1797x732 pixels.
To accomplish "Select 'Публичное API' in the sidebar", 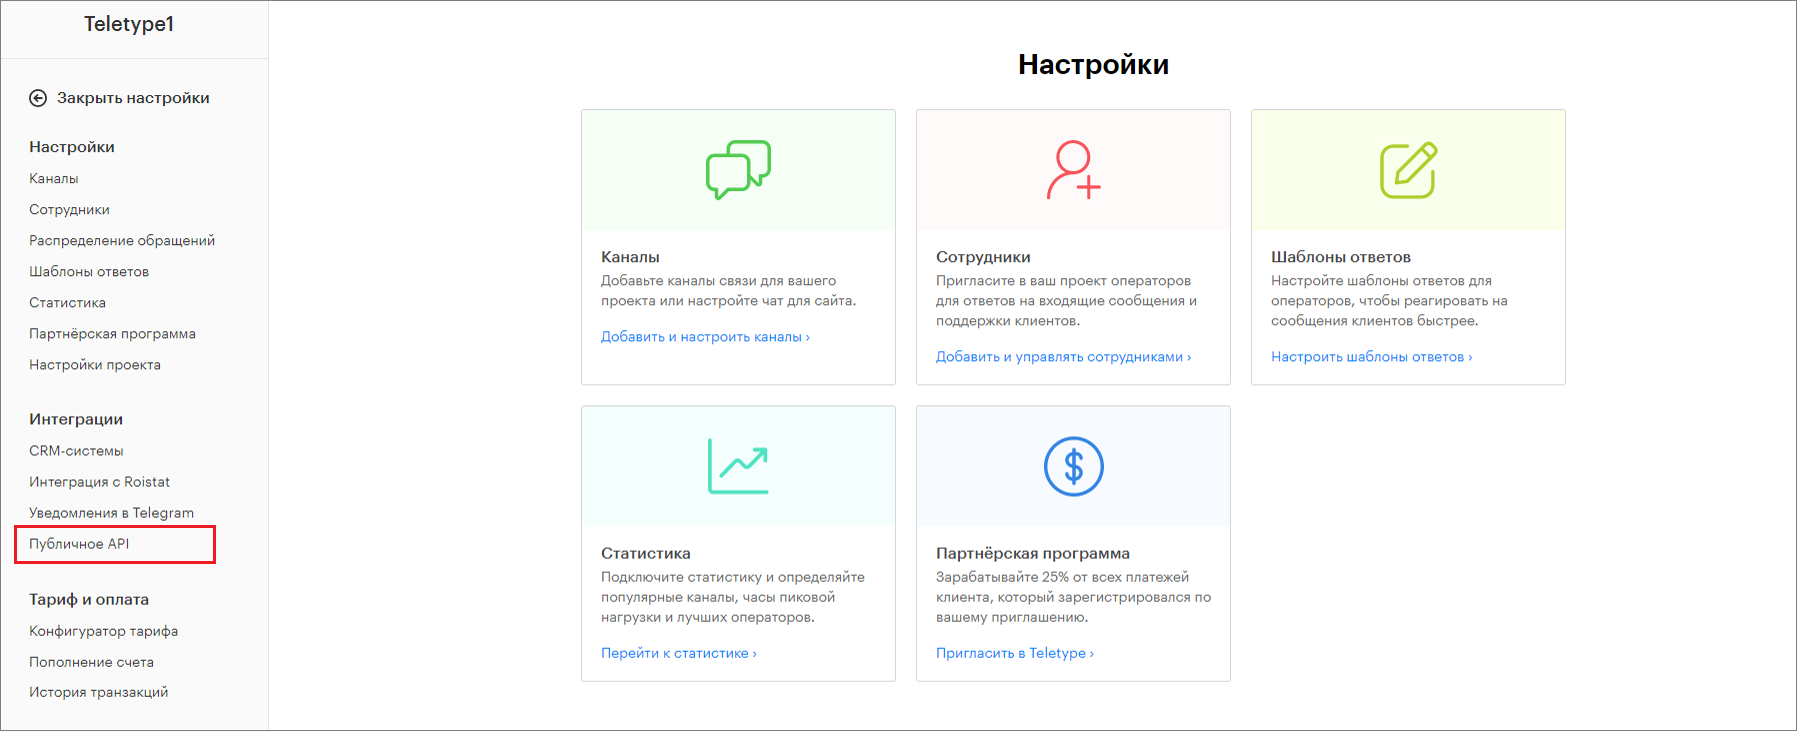I will click(79, 544).
